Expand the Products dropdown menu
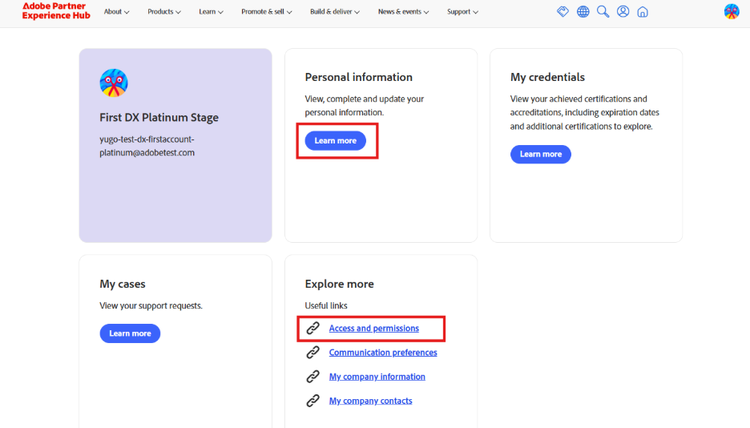750x428 pixels. (164, 12)
